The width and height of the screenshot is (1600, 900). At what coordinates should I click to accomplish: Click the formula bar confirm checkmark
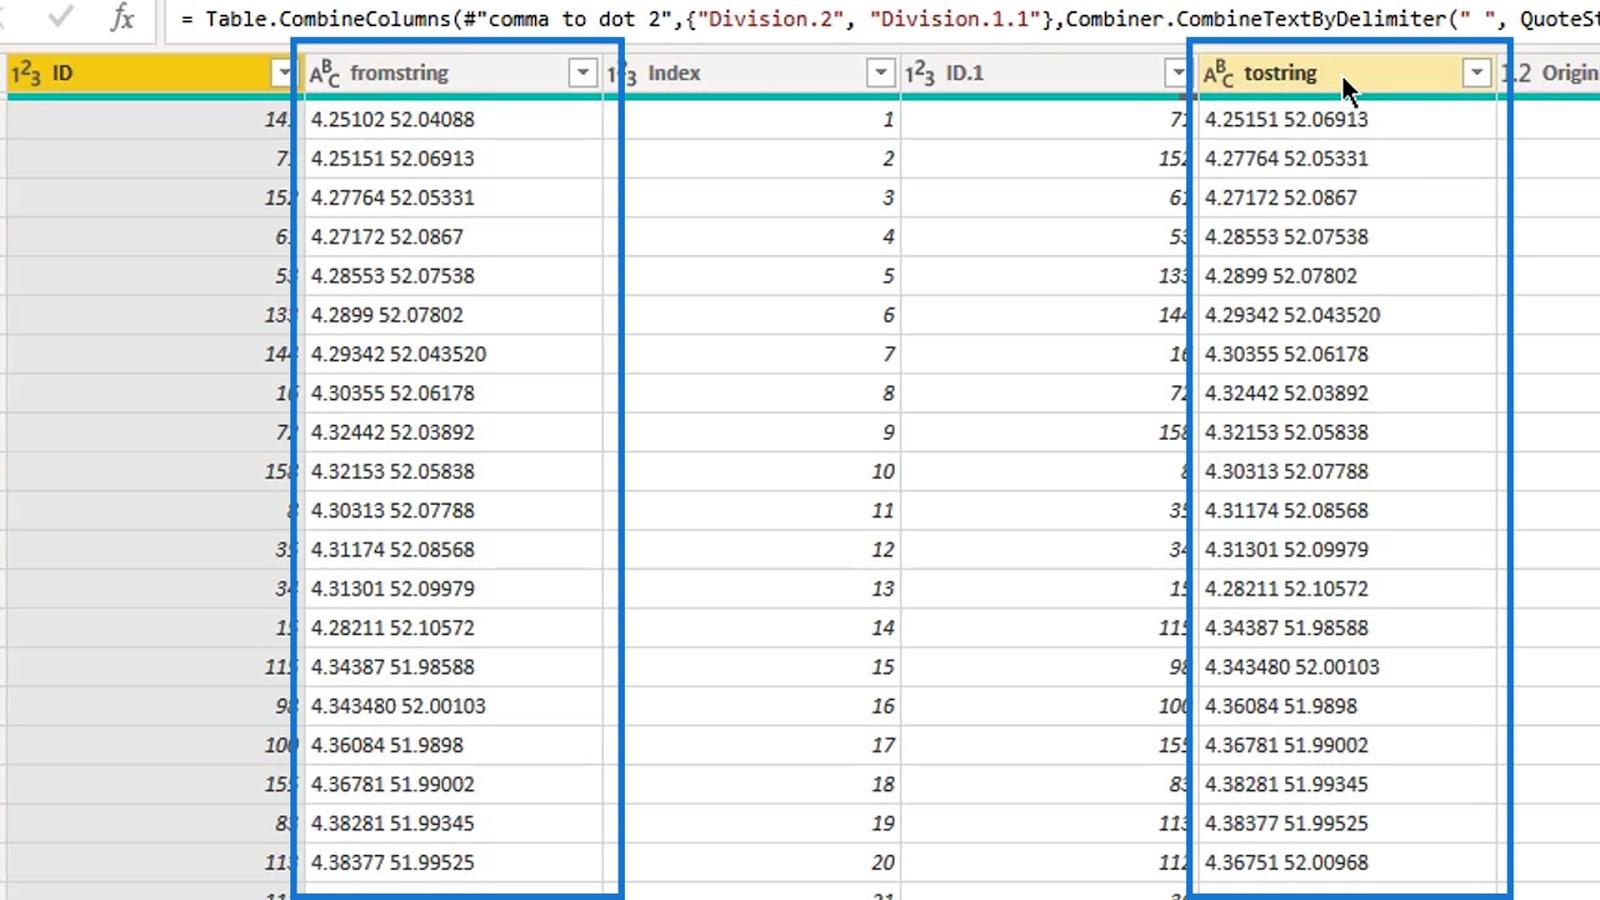pos(61,16)
